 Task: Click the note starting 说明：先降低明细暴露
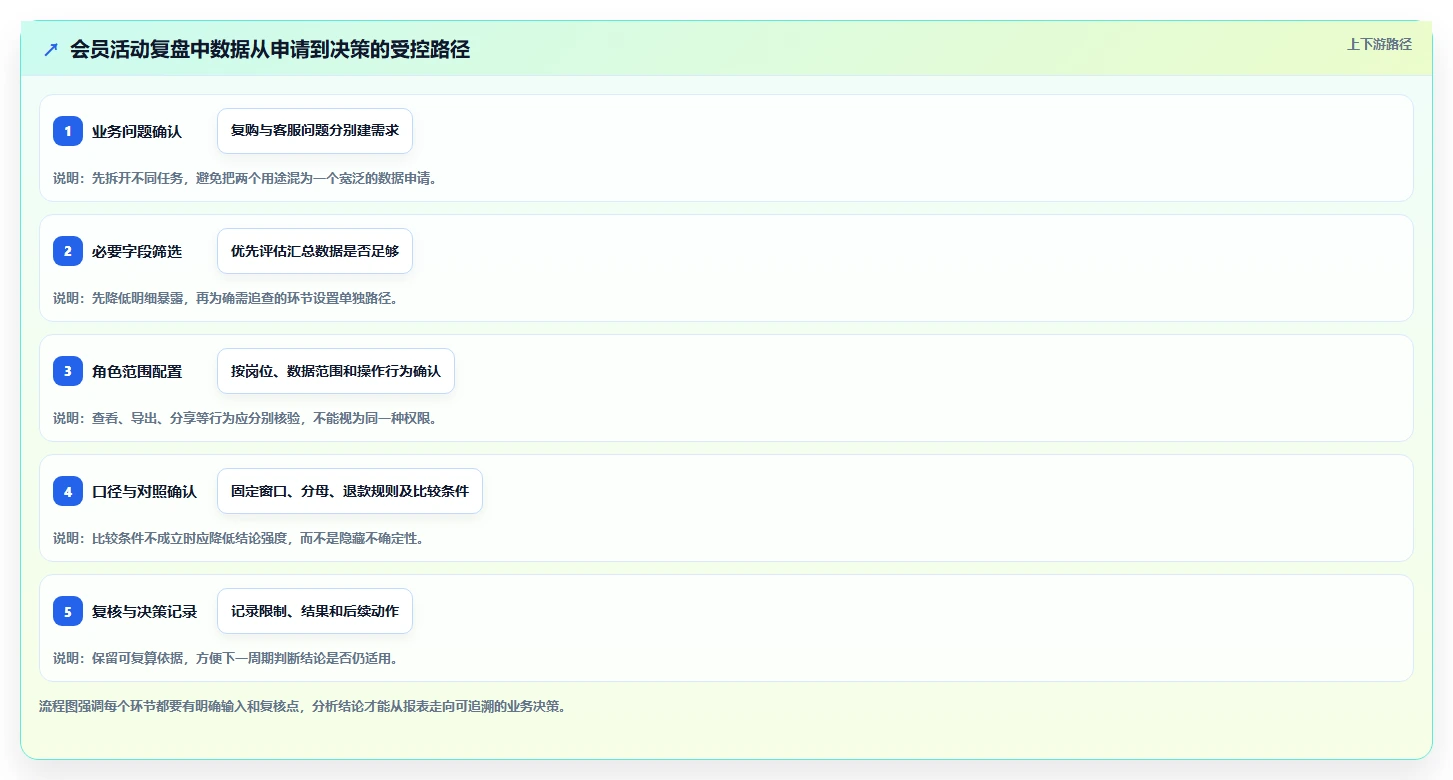click(226, 298)
